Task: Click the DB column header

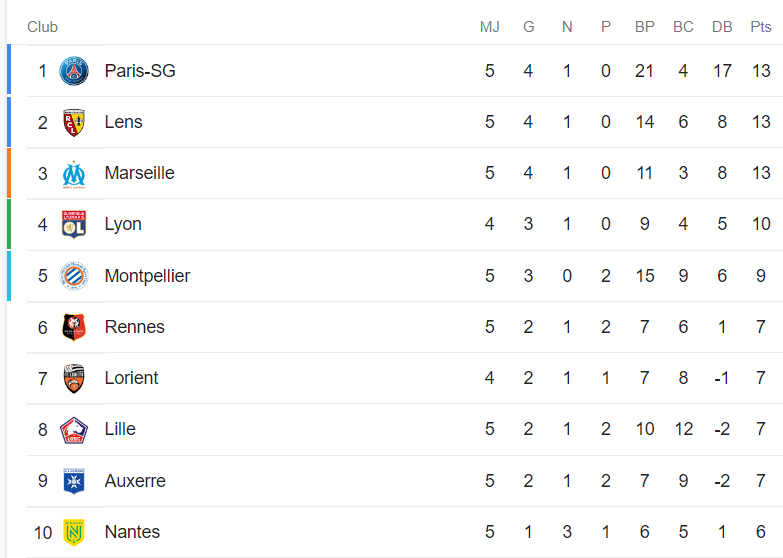Action: (722, 27)
